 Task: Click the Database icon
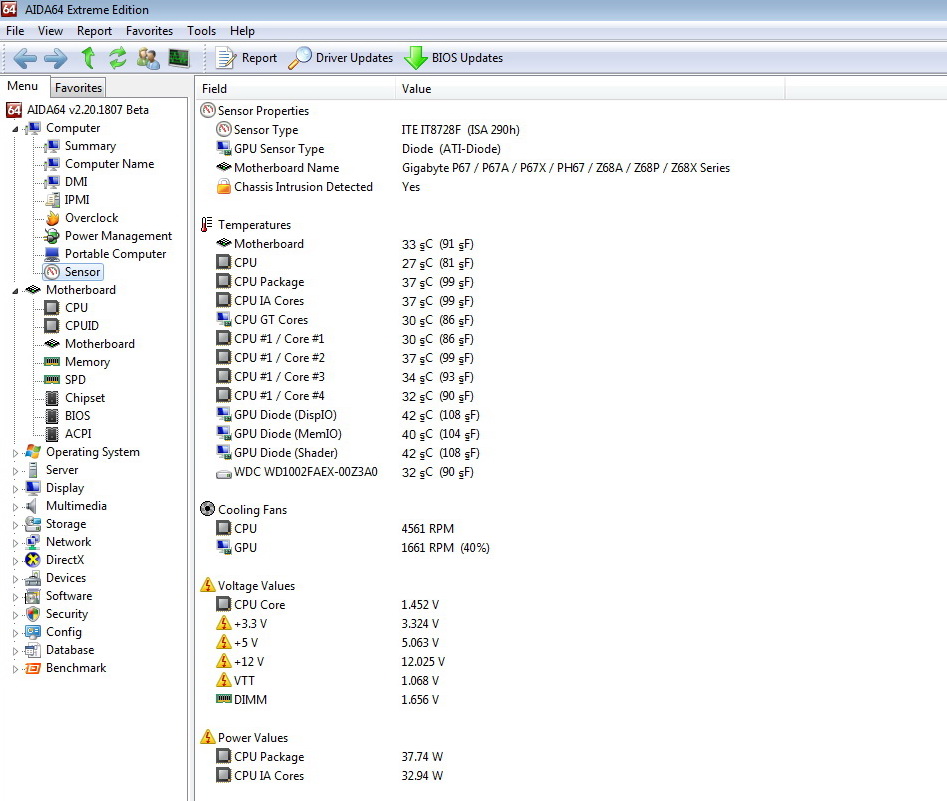33,650
